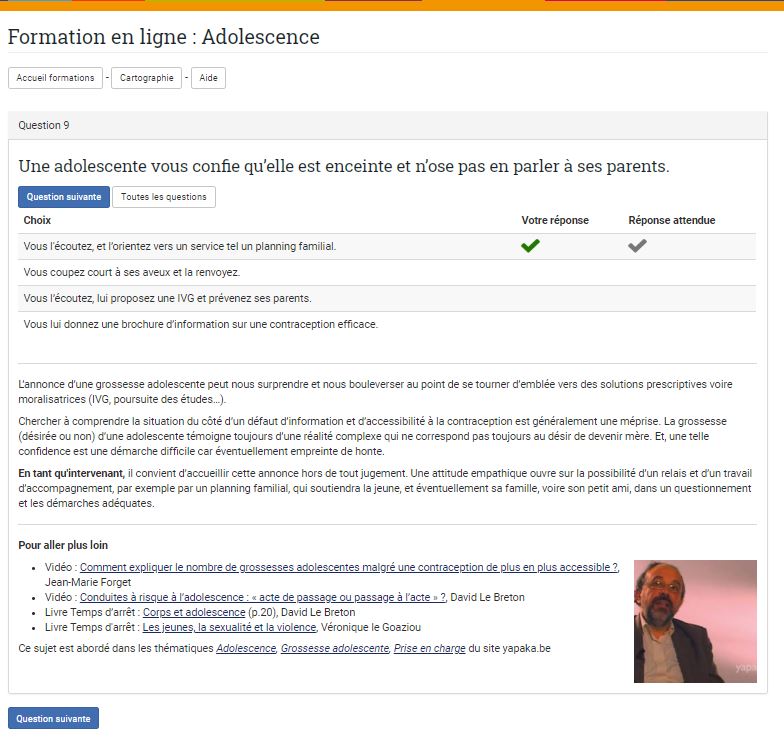
Task: Click the bottom Question suivante button
Action: tap(54, 718)
